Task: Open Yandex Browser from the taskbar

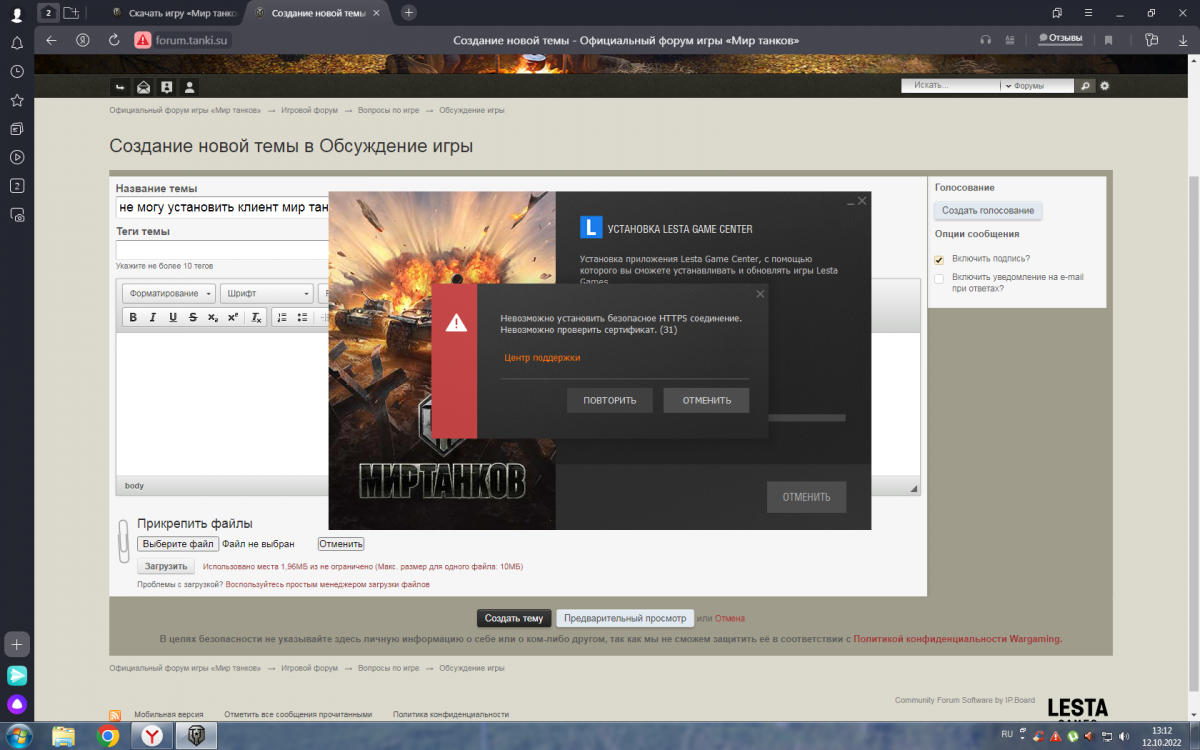Action: coord(152,736)
